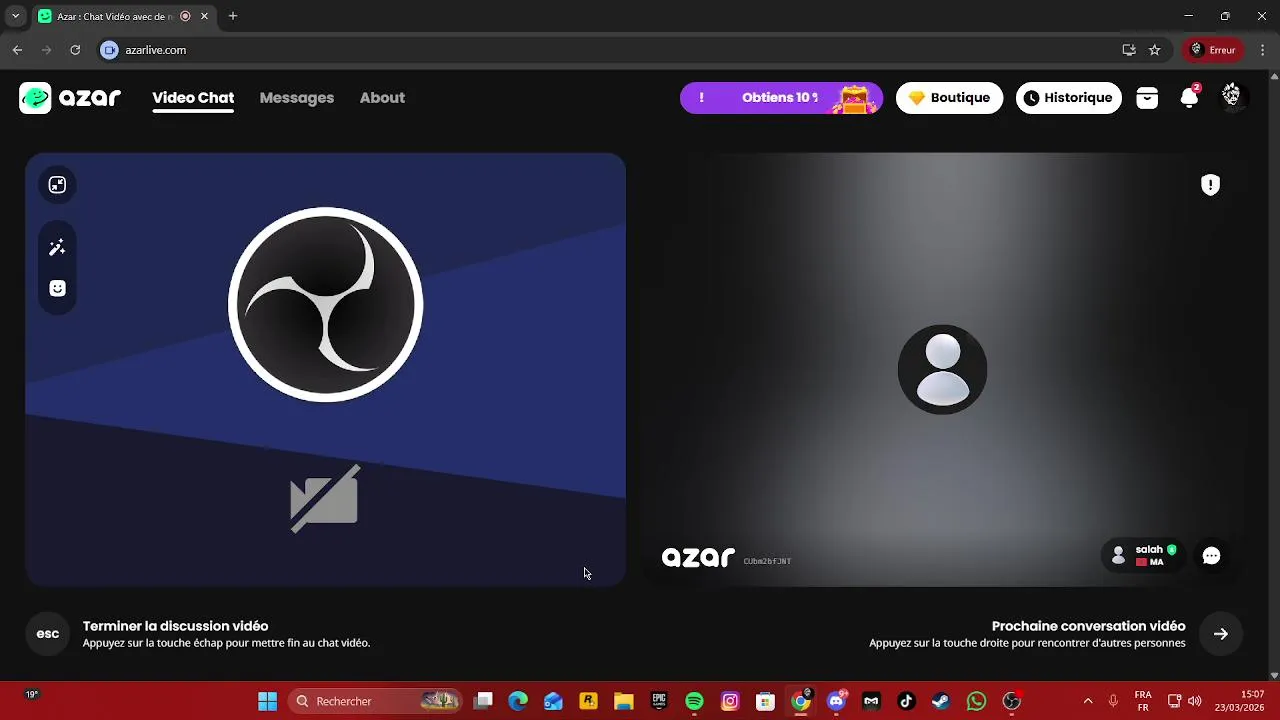Close the Azar browser tab
This screenshot has width=1280, height=720.
coord(205,16)
